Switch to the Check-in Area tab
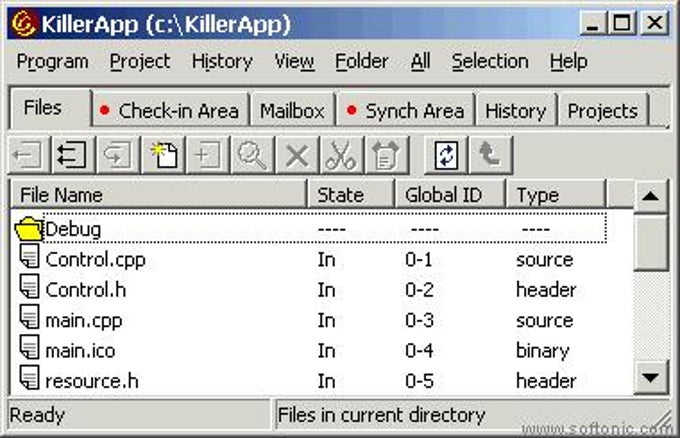 [x=170, y=111]
